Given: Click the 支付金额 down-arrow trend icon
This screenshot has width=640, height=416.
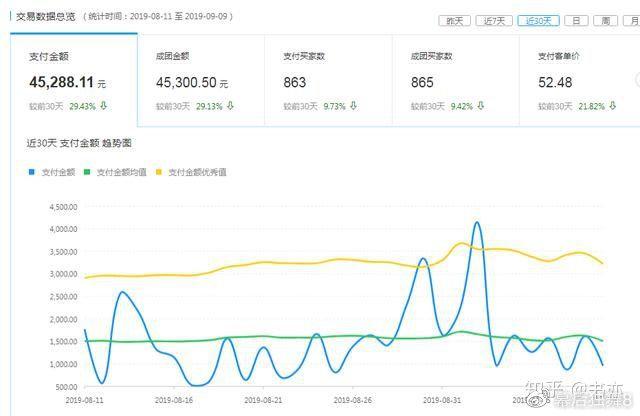Looking at the screenshot, I should pyautogui.click(x=104, y=105).
